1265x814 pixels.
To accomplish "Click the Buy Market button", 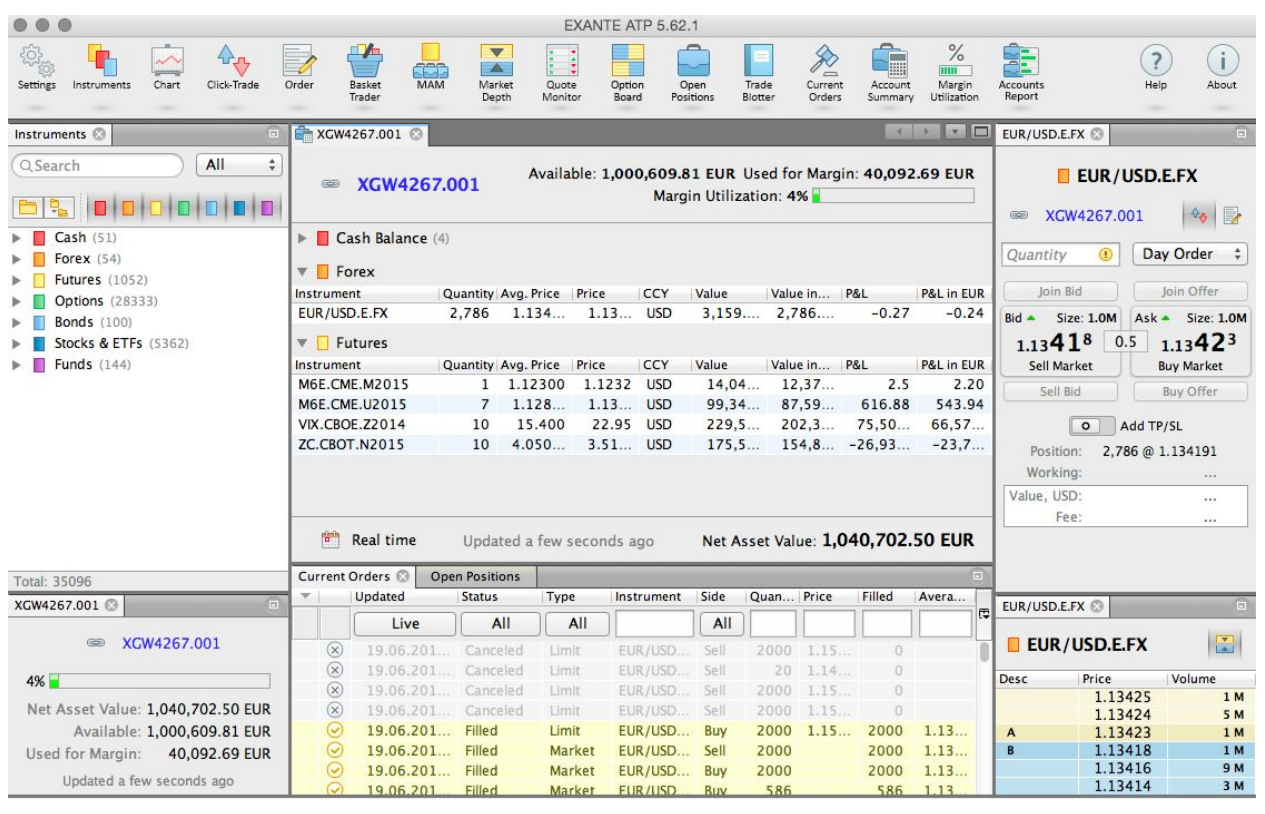I will click(x=1189, y=341).
